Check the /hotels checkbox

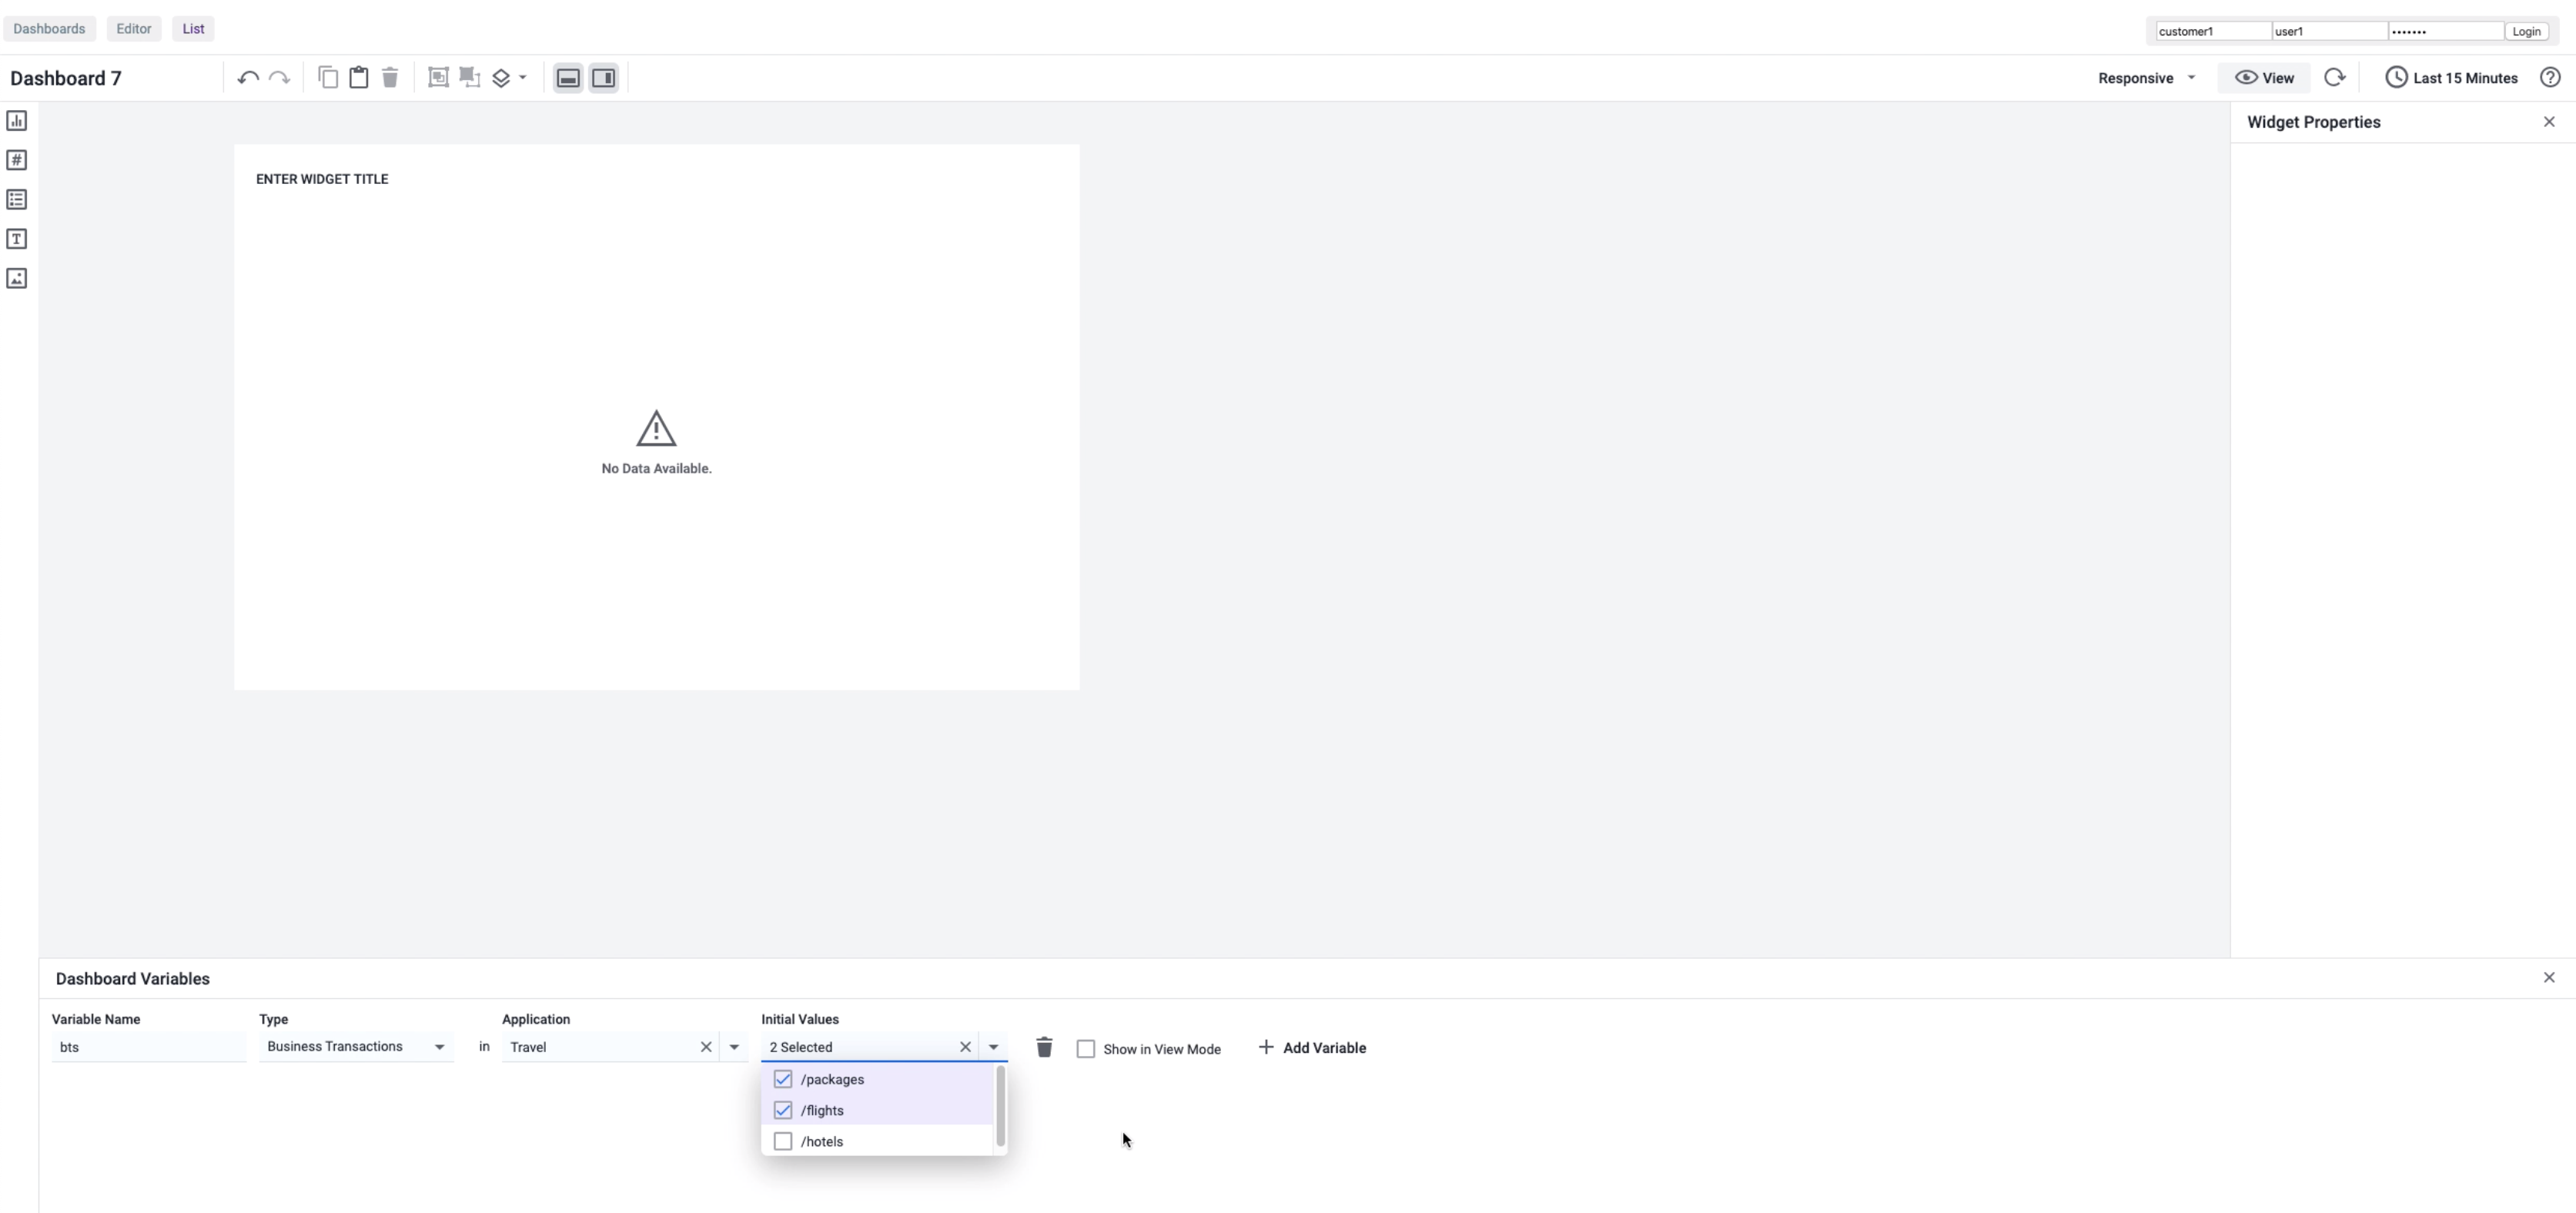(783, 1141)
